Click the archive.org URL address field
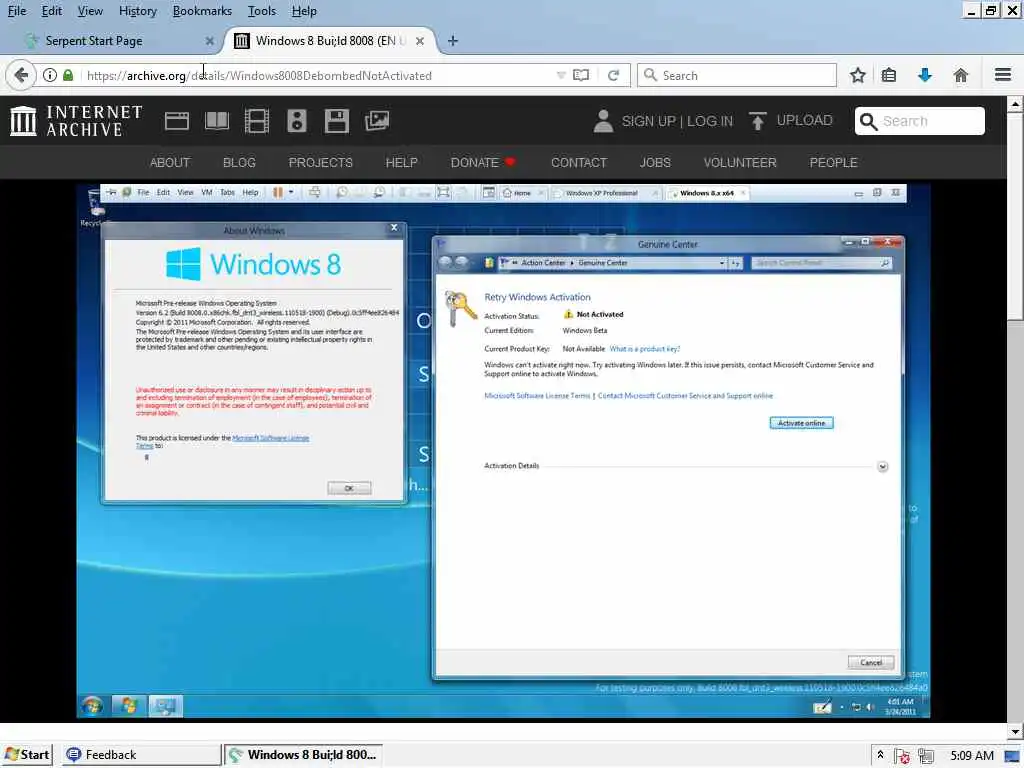This screenshot has height=768, width=1024. click(x=313, y=76)
